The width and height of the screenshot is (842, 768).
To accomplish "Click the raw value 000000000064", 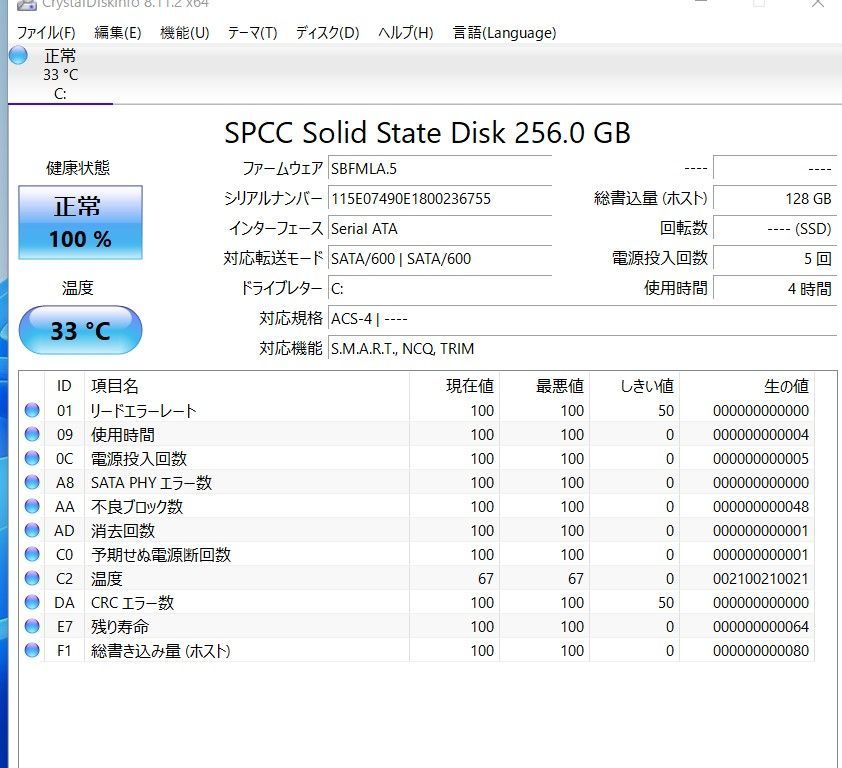I will point(760,626).
